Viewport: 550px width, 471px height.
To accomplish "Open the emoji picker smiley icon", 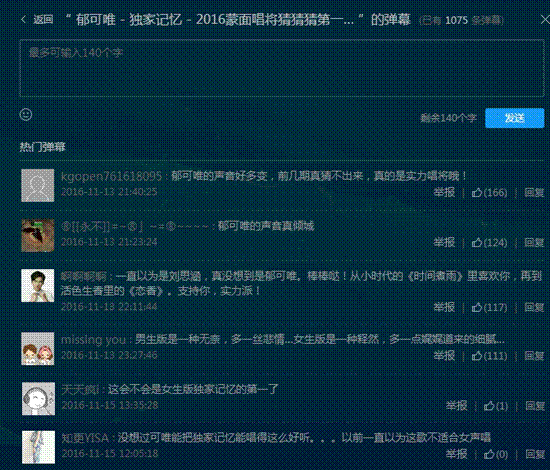I will point(26,114).
